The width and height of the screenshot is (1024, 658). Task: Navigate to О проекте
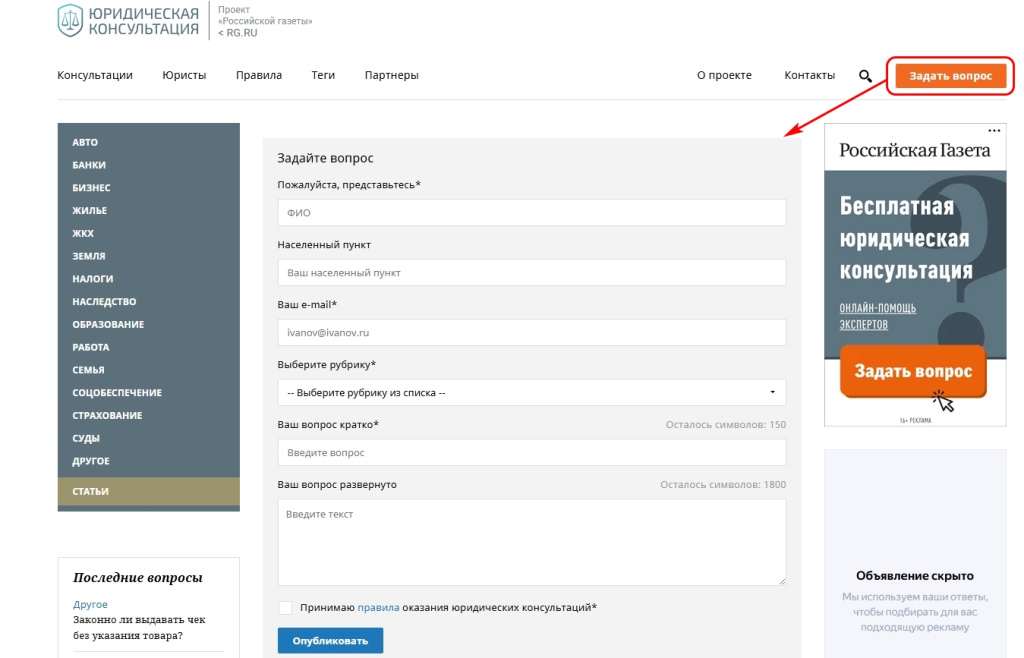pos(724,75)
